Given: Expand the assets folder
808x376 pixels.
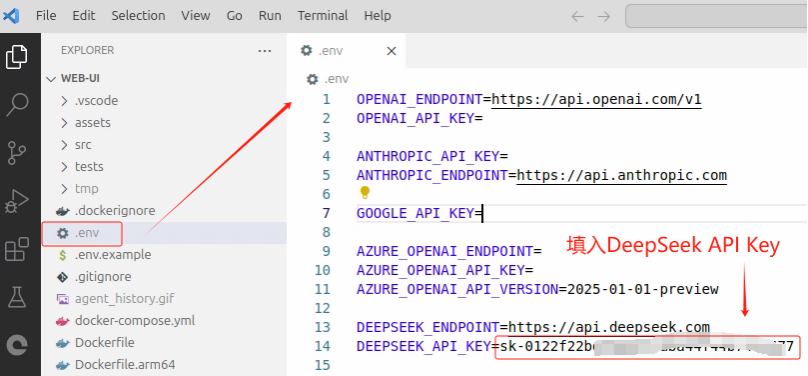Looking at the screenshot, I should tap(164, 123).
